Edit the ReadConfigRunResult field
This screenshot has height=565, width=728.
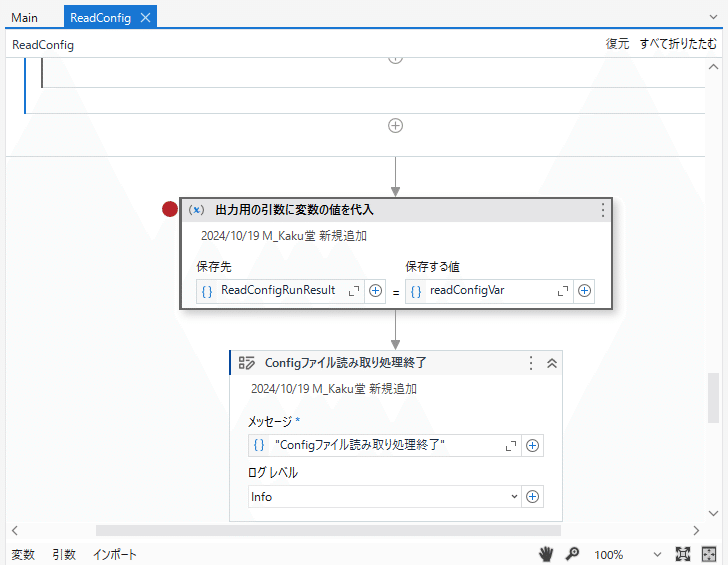pos(278,291)
